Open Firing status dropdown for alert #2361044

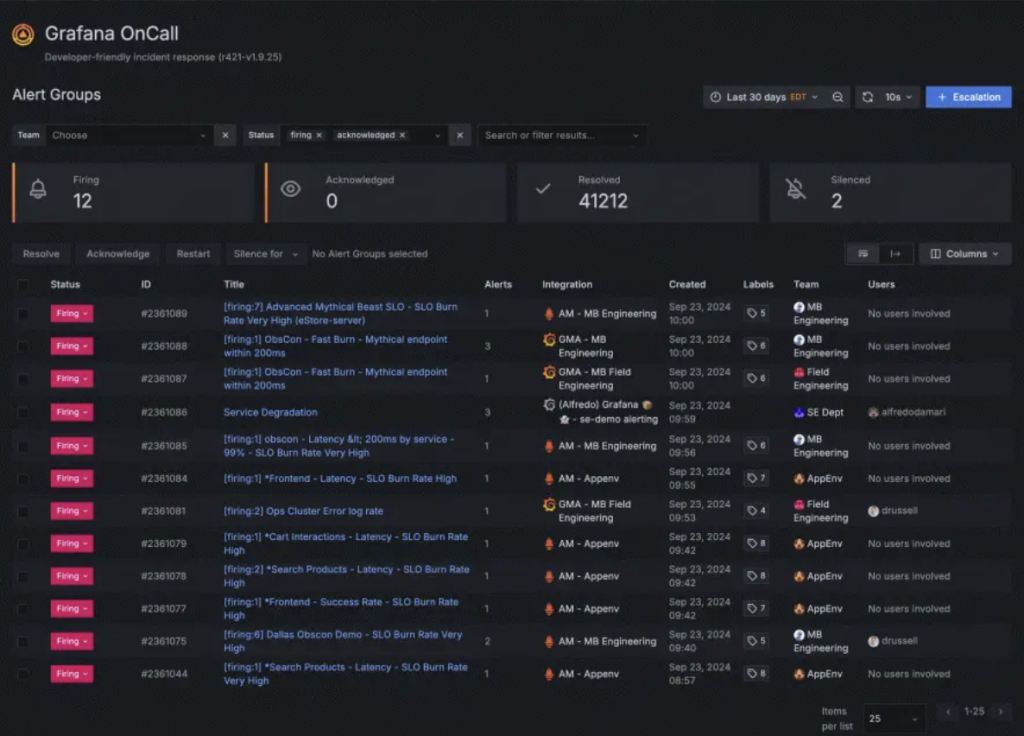[72, 673]
